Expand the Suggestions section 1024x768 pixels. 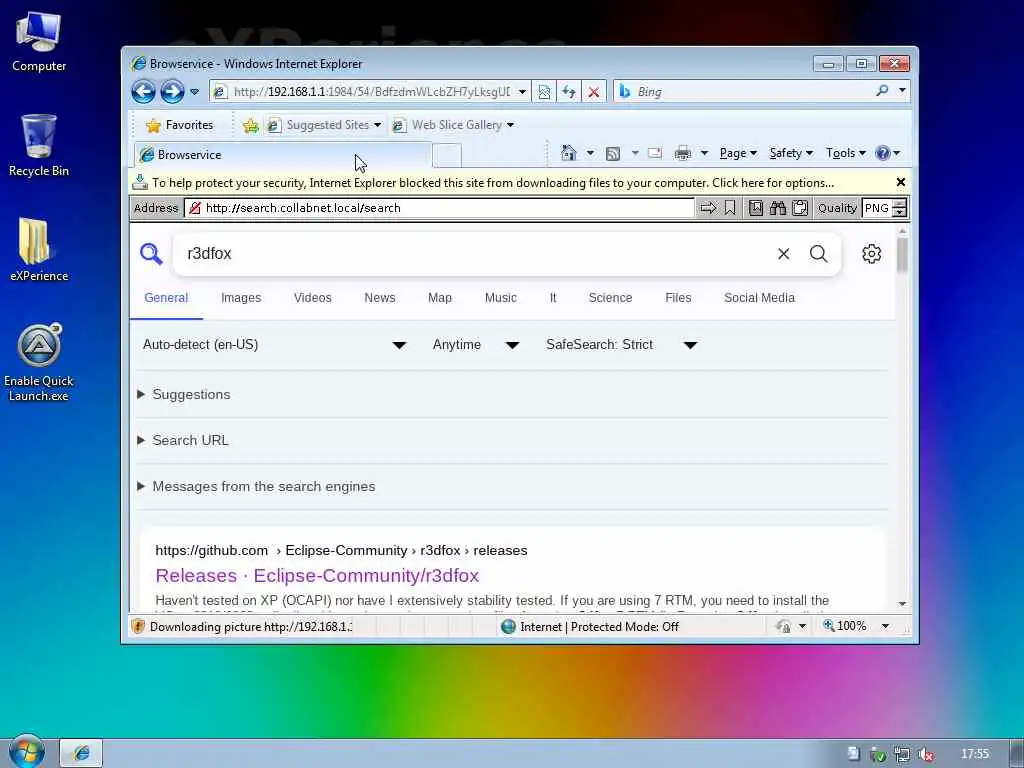[x=185, y=394]
